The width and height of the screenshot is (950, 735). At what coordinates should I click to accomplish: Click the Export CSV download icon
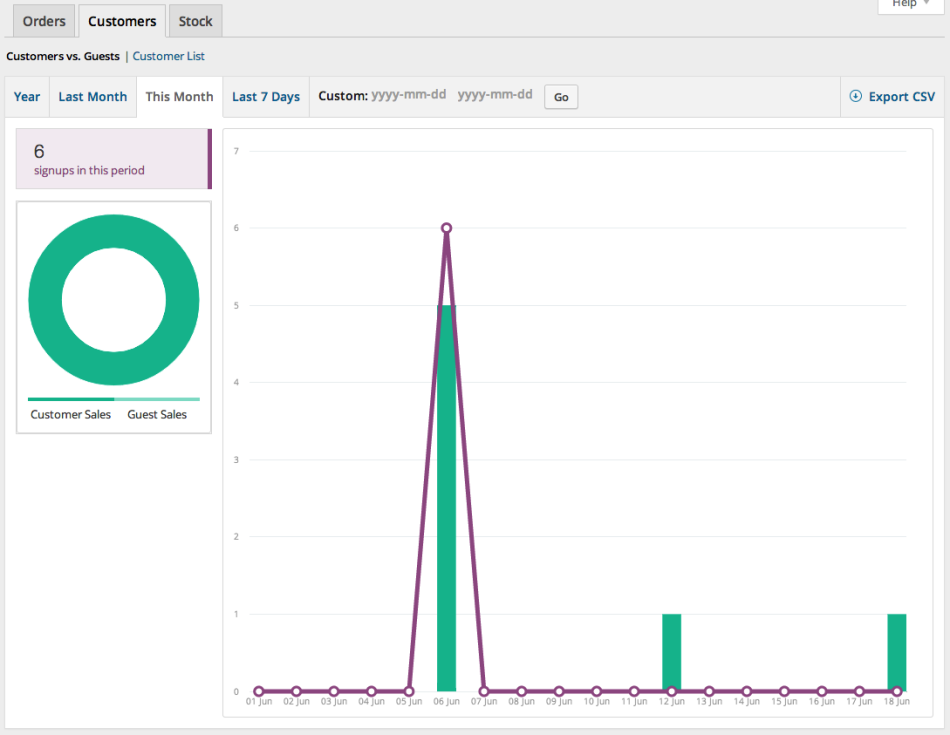pyautogui.click(x=855, y=97)
